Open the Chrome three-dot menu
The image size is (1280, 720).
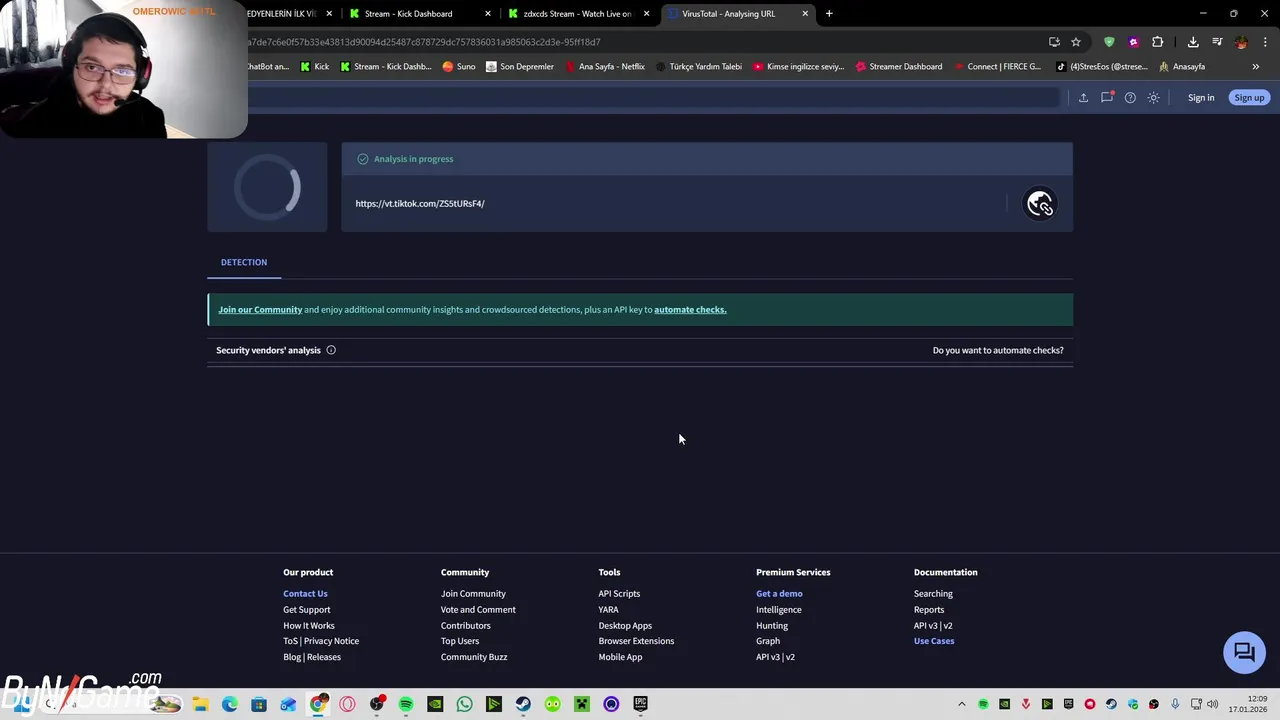1266,42
